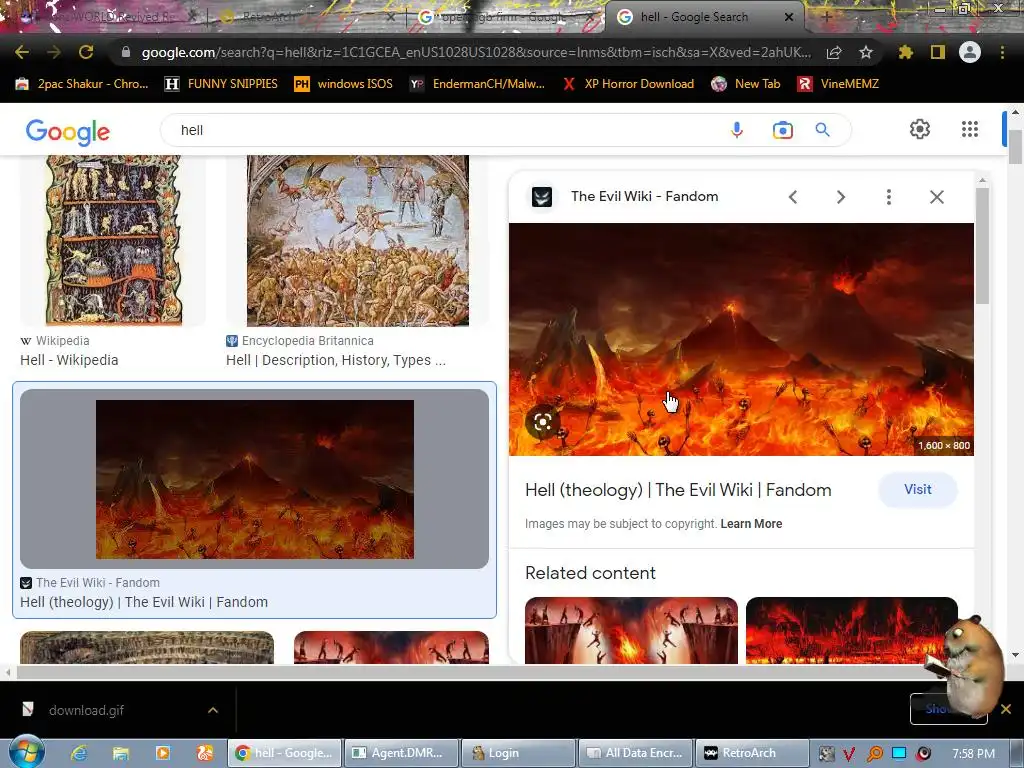Open Windows Media Player from taskbar
Image resolution: width=1024 pixels, height=768 pixels.
163,753
